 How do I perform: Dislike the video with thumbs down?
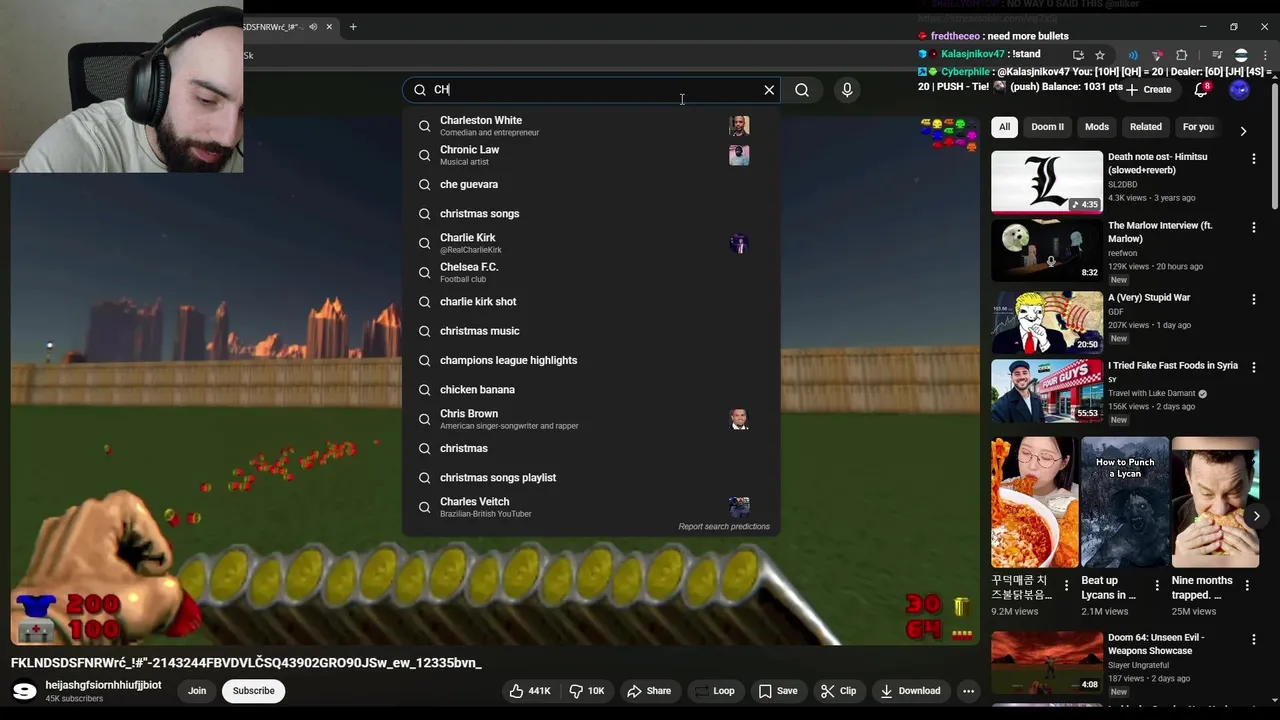click(x=586, y=691)
